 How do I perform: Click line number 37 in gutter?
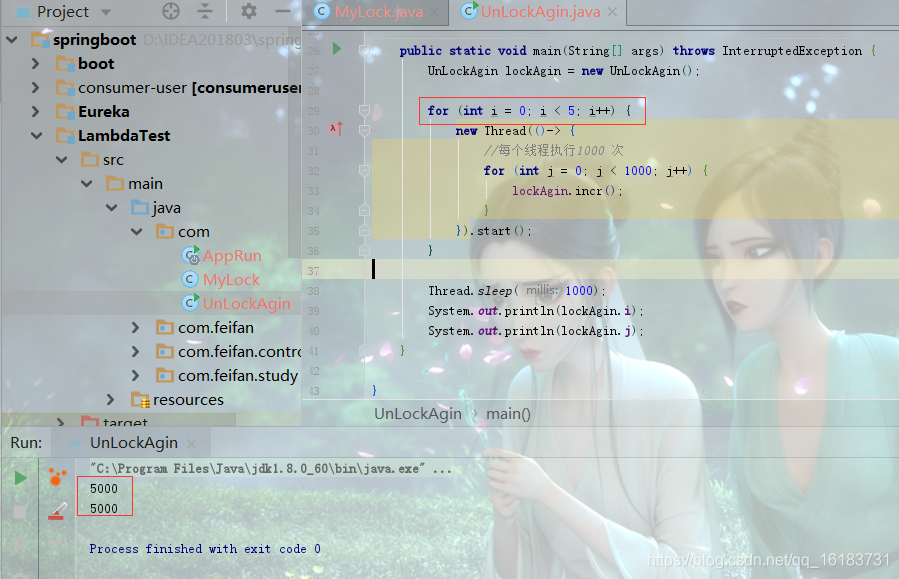point(313,270)
